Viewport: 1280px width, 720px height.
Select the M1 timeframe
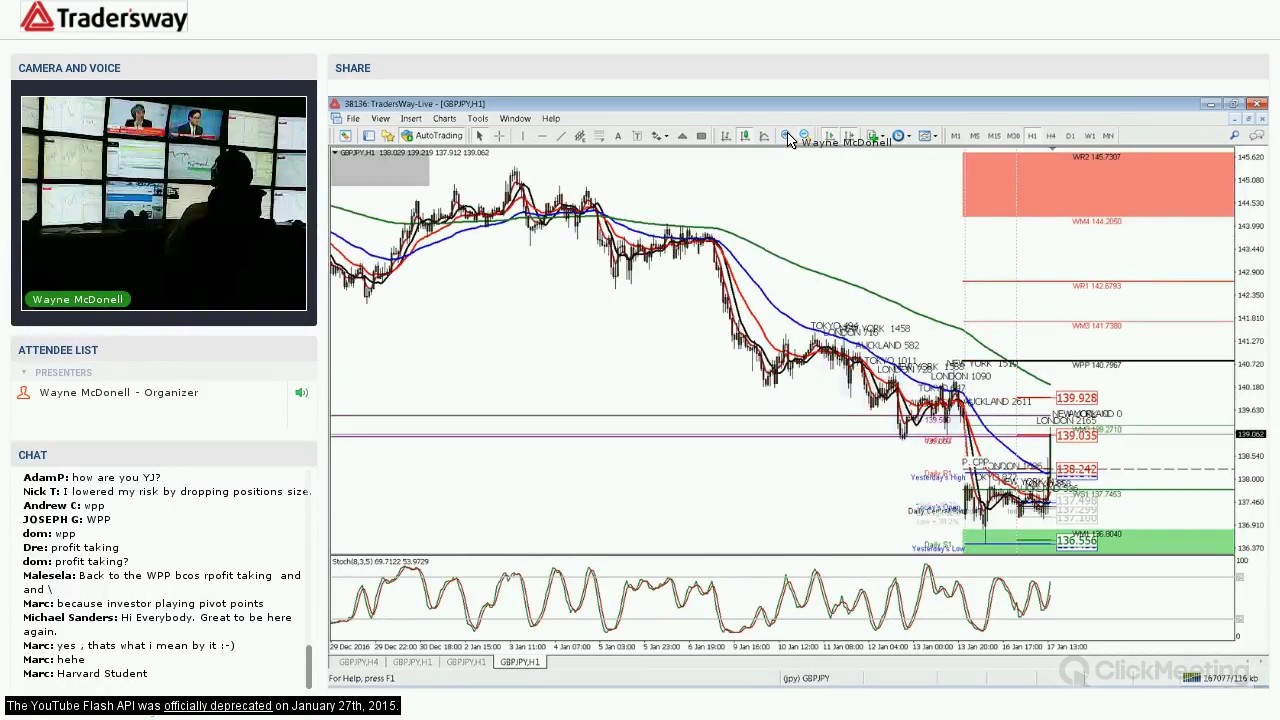coord(955,136)
